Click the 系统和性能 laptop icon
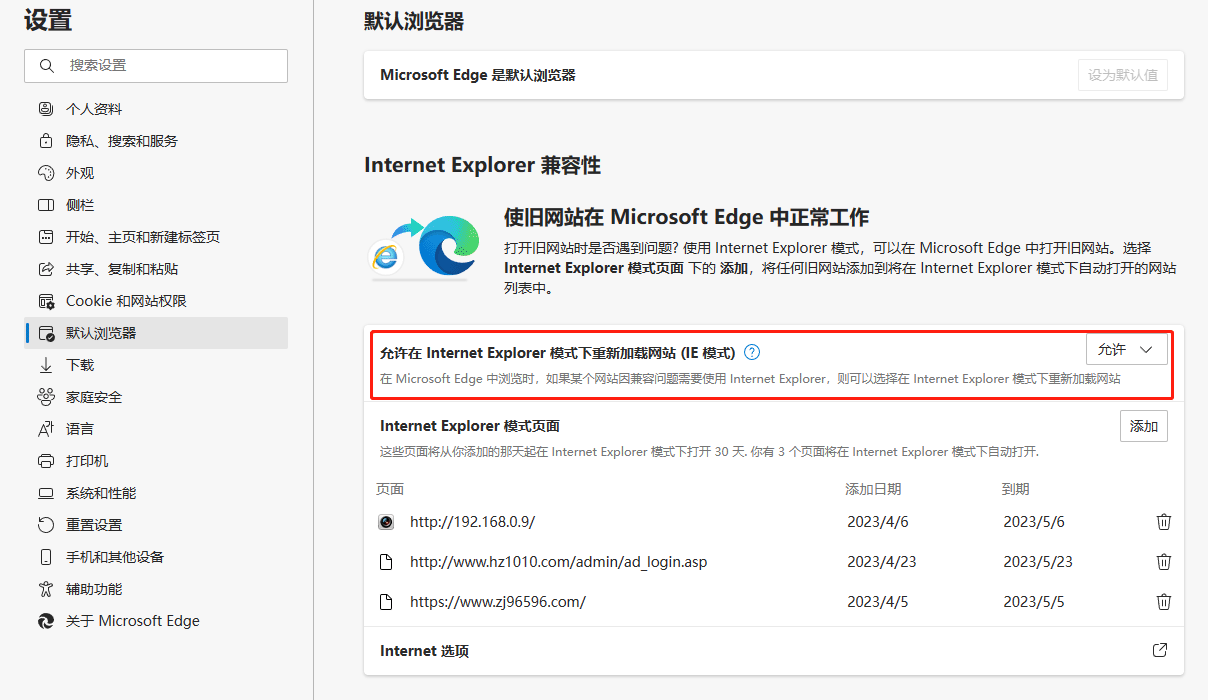This screenshot has width=1208, height=700. (45, 493)
